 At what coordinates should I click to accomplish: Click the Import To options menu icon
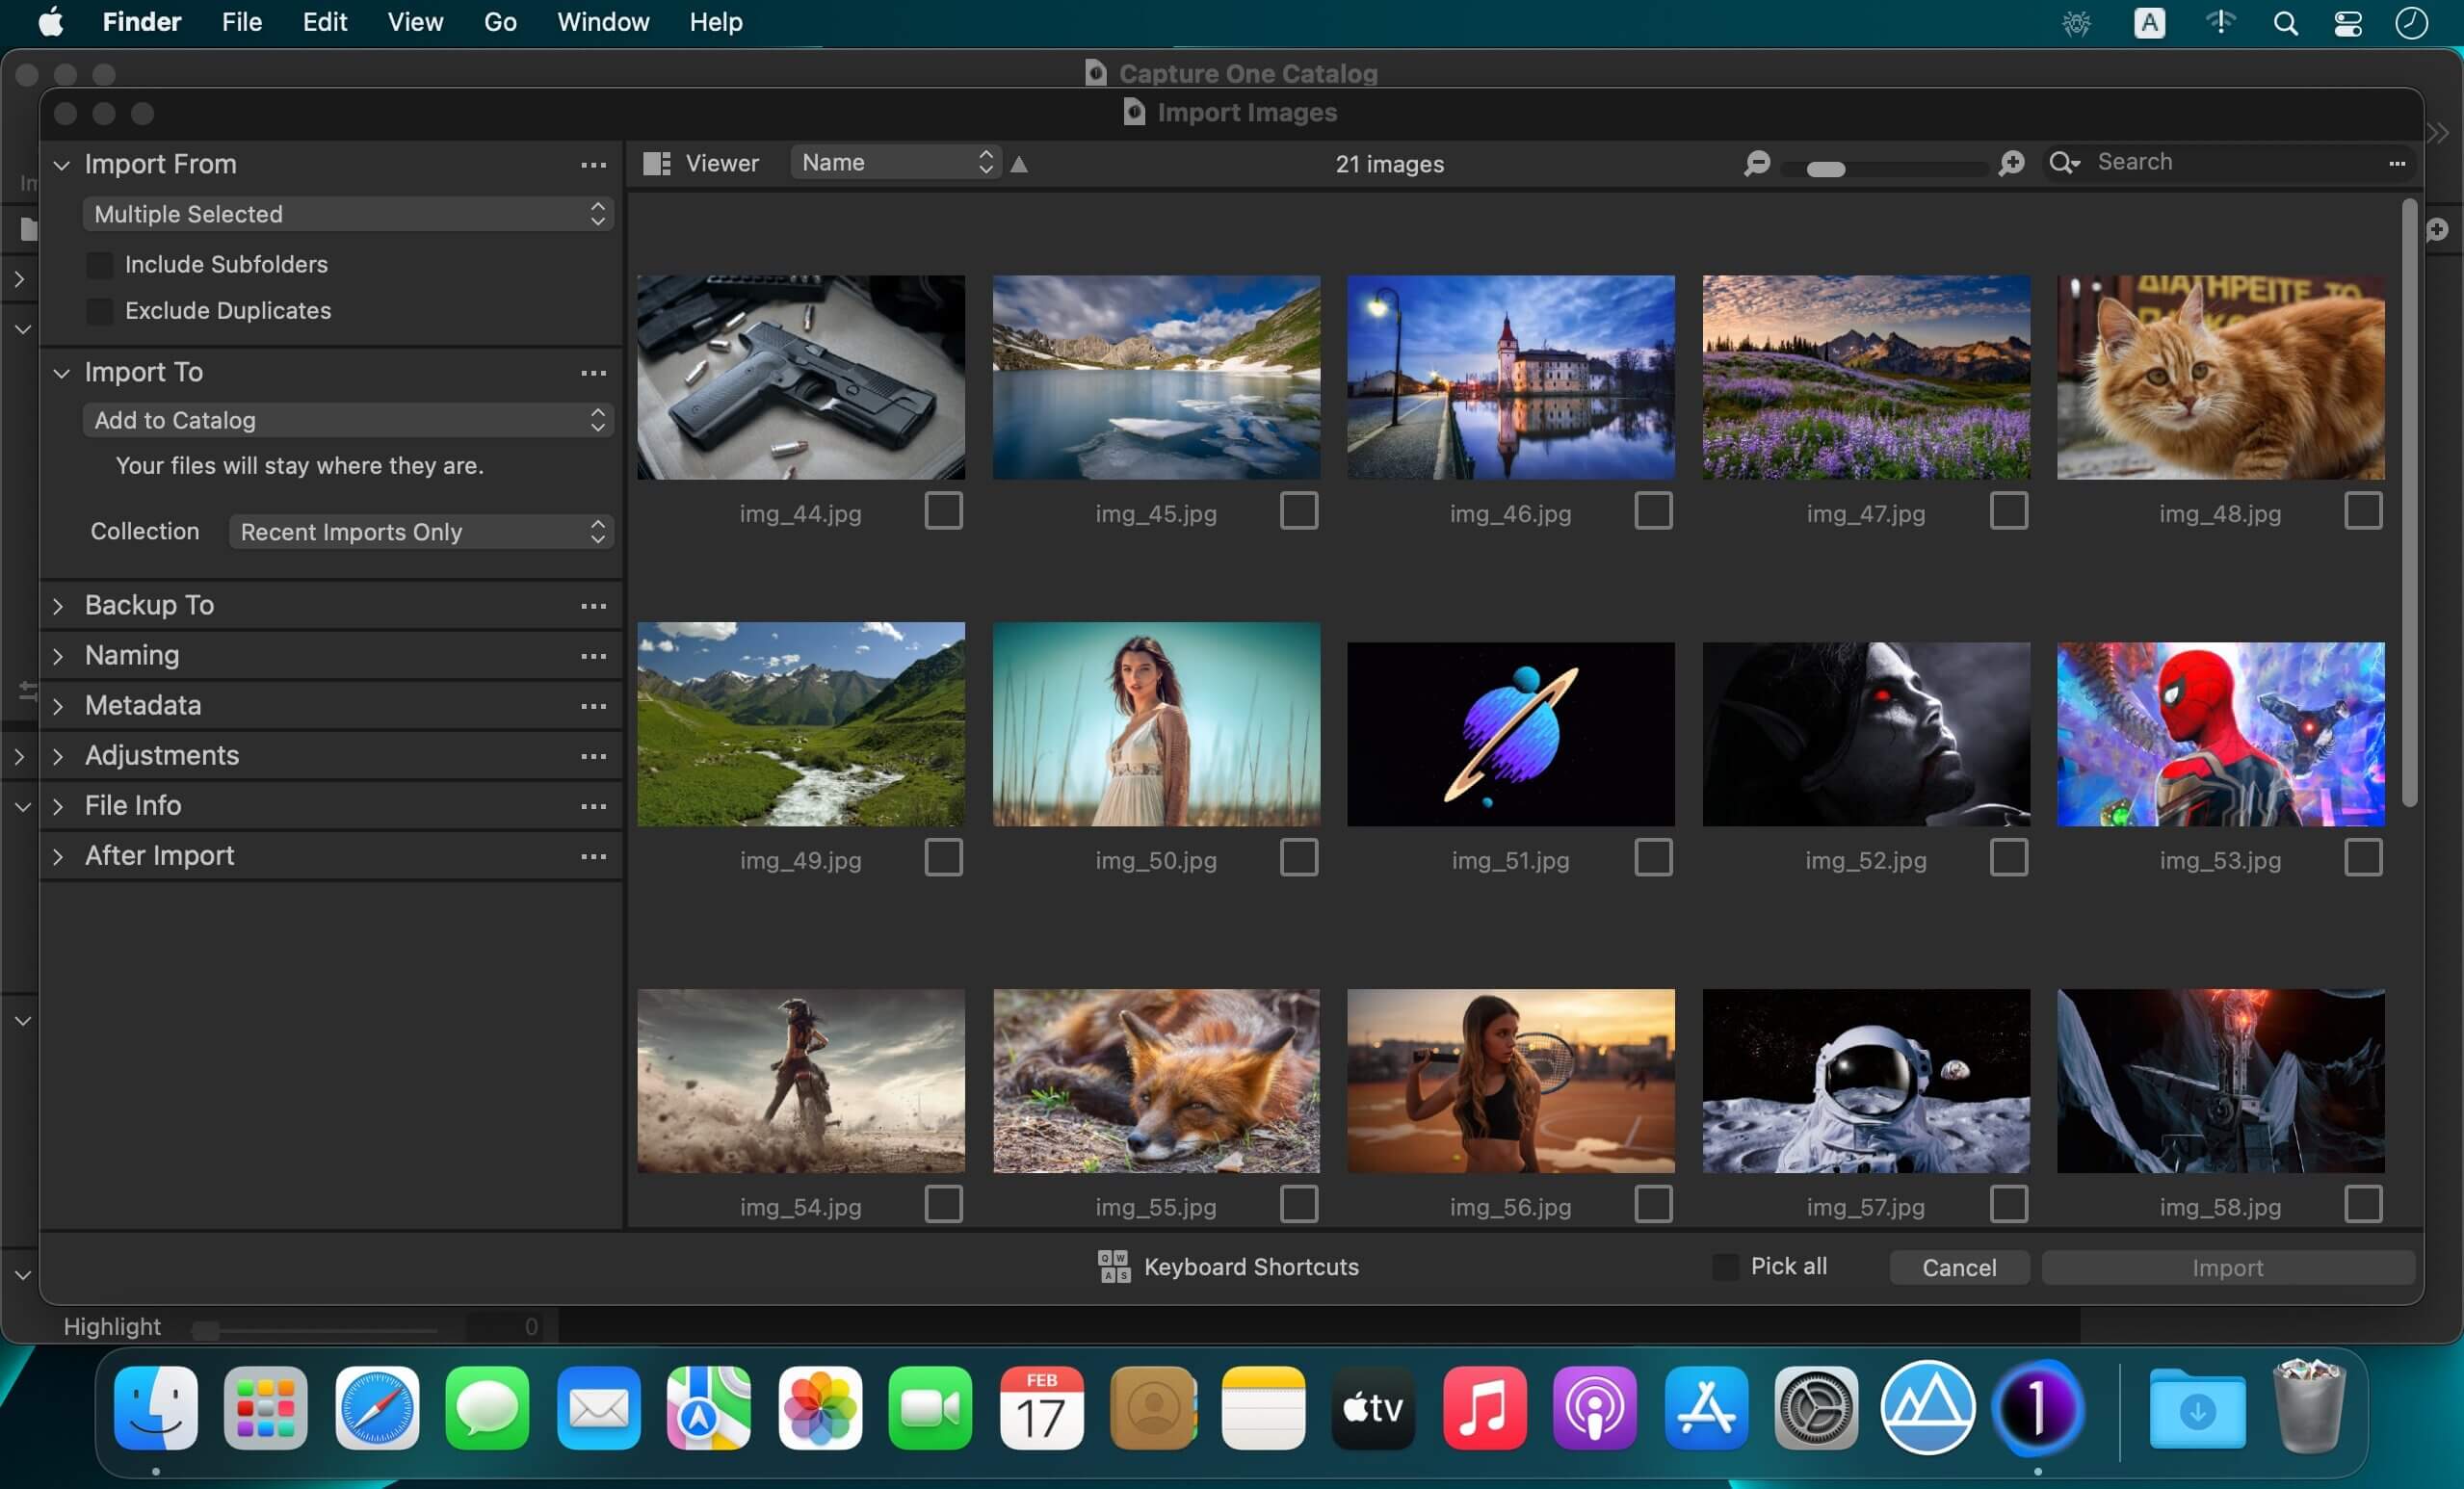(593, 372)
